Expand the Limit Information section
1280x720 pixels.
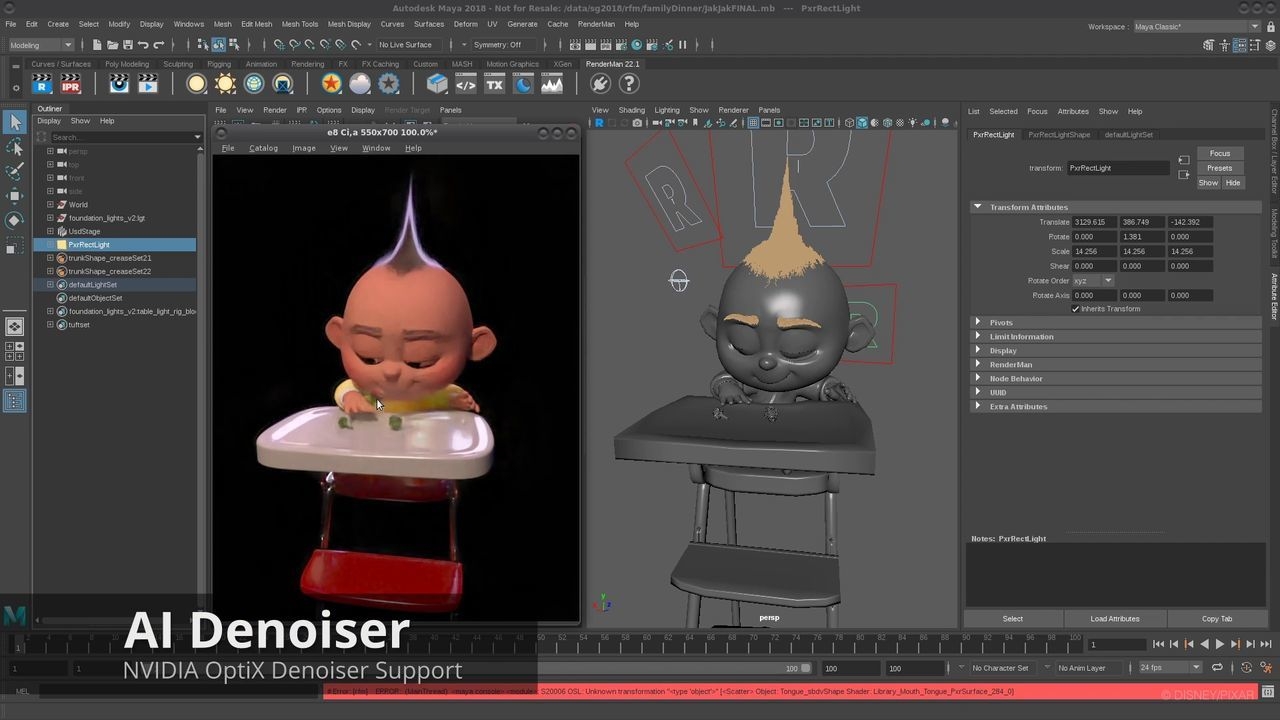point(1115,337)
